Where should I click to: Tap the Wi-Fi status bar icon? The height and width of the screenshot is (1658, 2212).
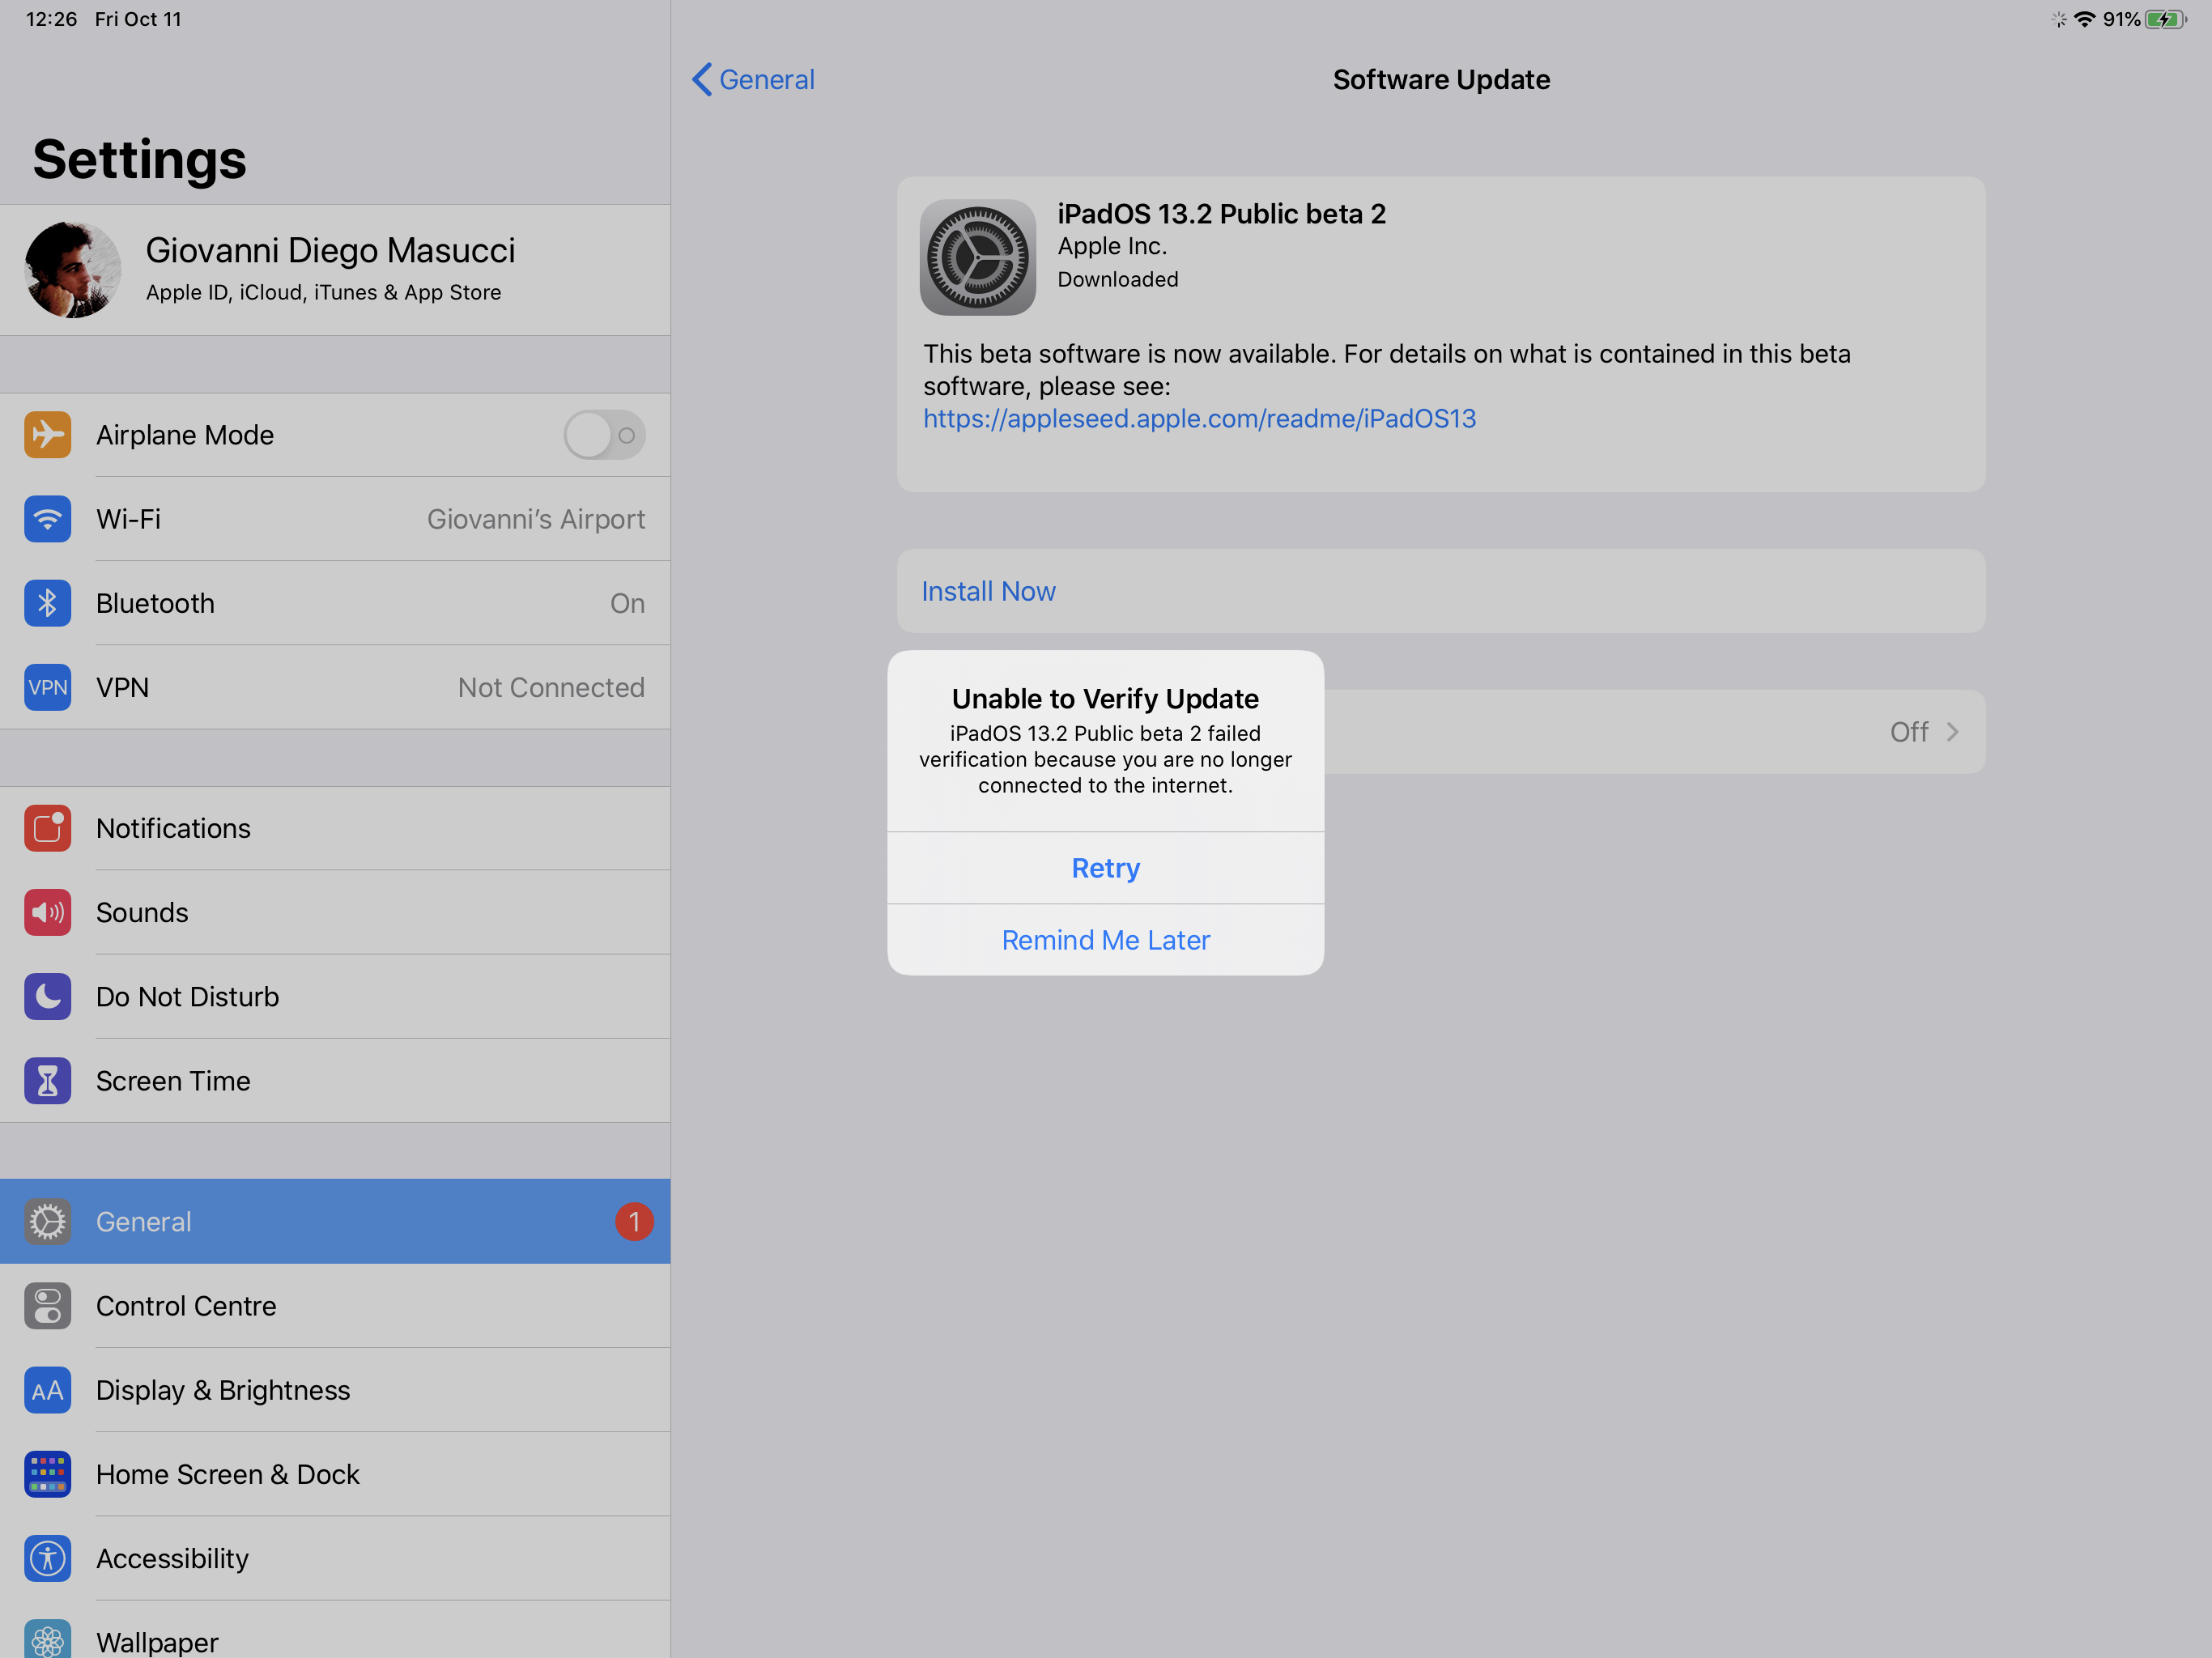tap(2084, 19)
